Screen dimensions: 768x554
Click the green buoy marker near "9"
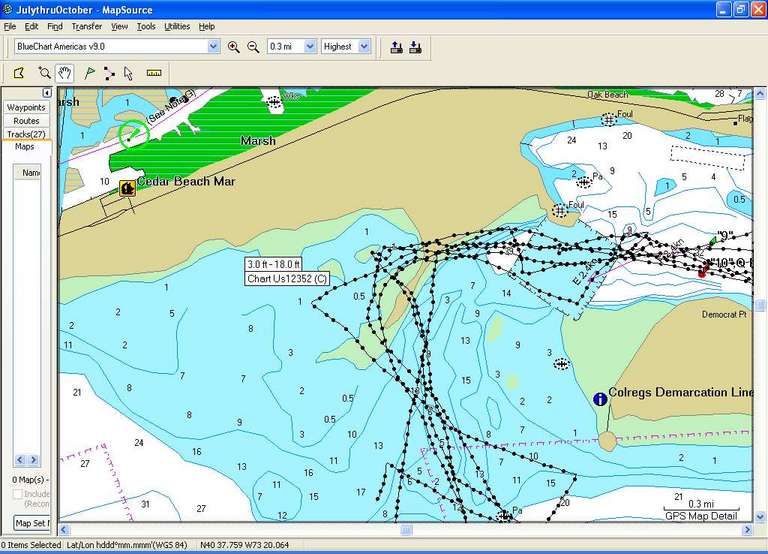713,240
